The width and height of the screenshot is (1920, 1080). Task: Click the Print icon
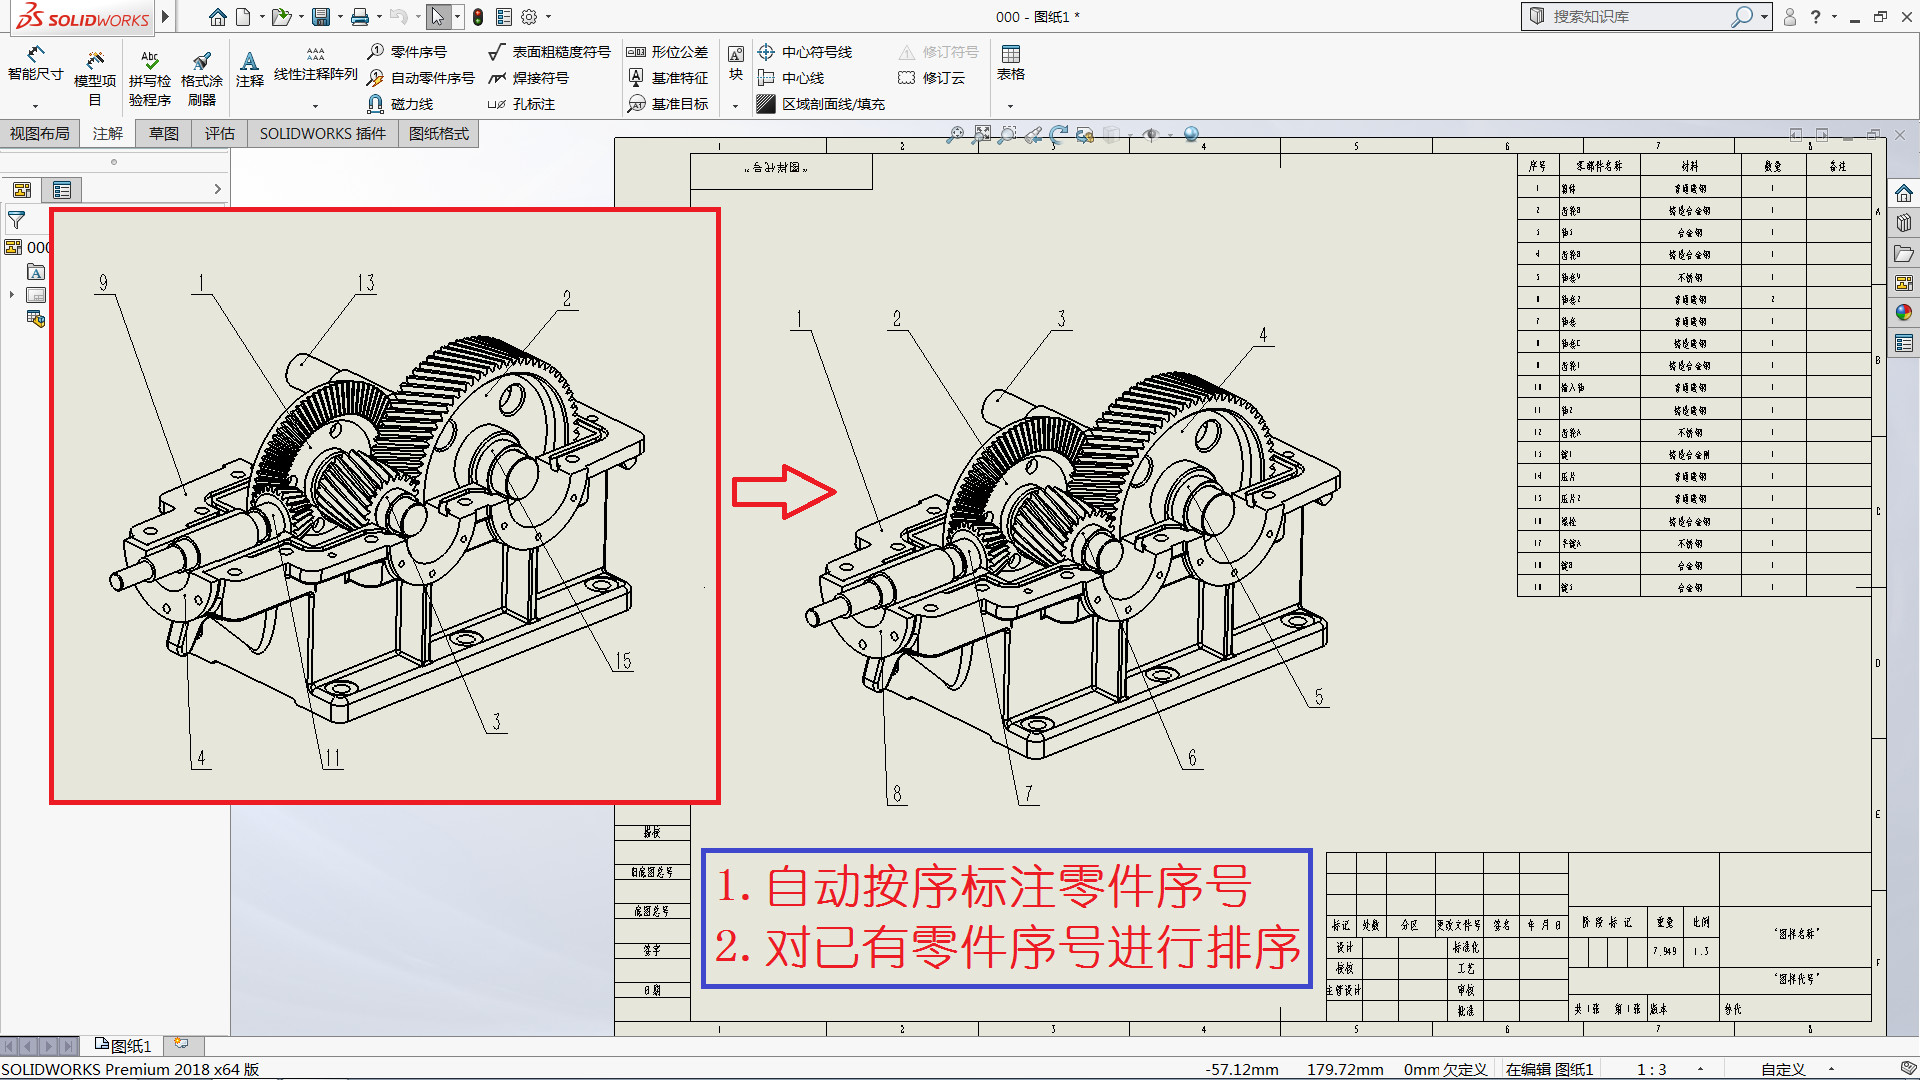point(360,17)
